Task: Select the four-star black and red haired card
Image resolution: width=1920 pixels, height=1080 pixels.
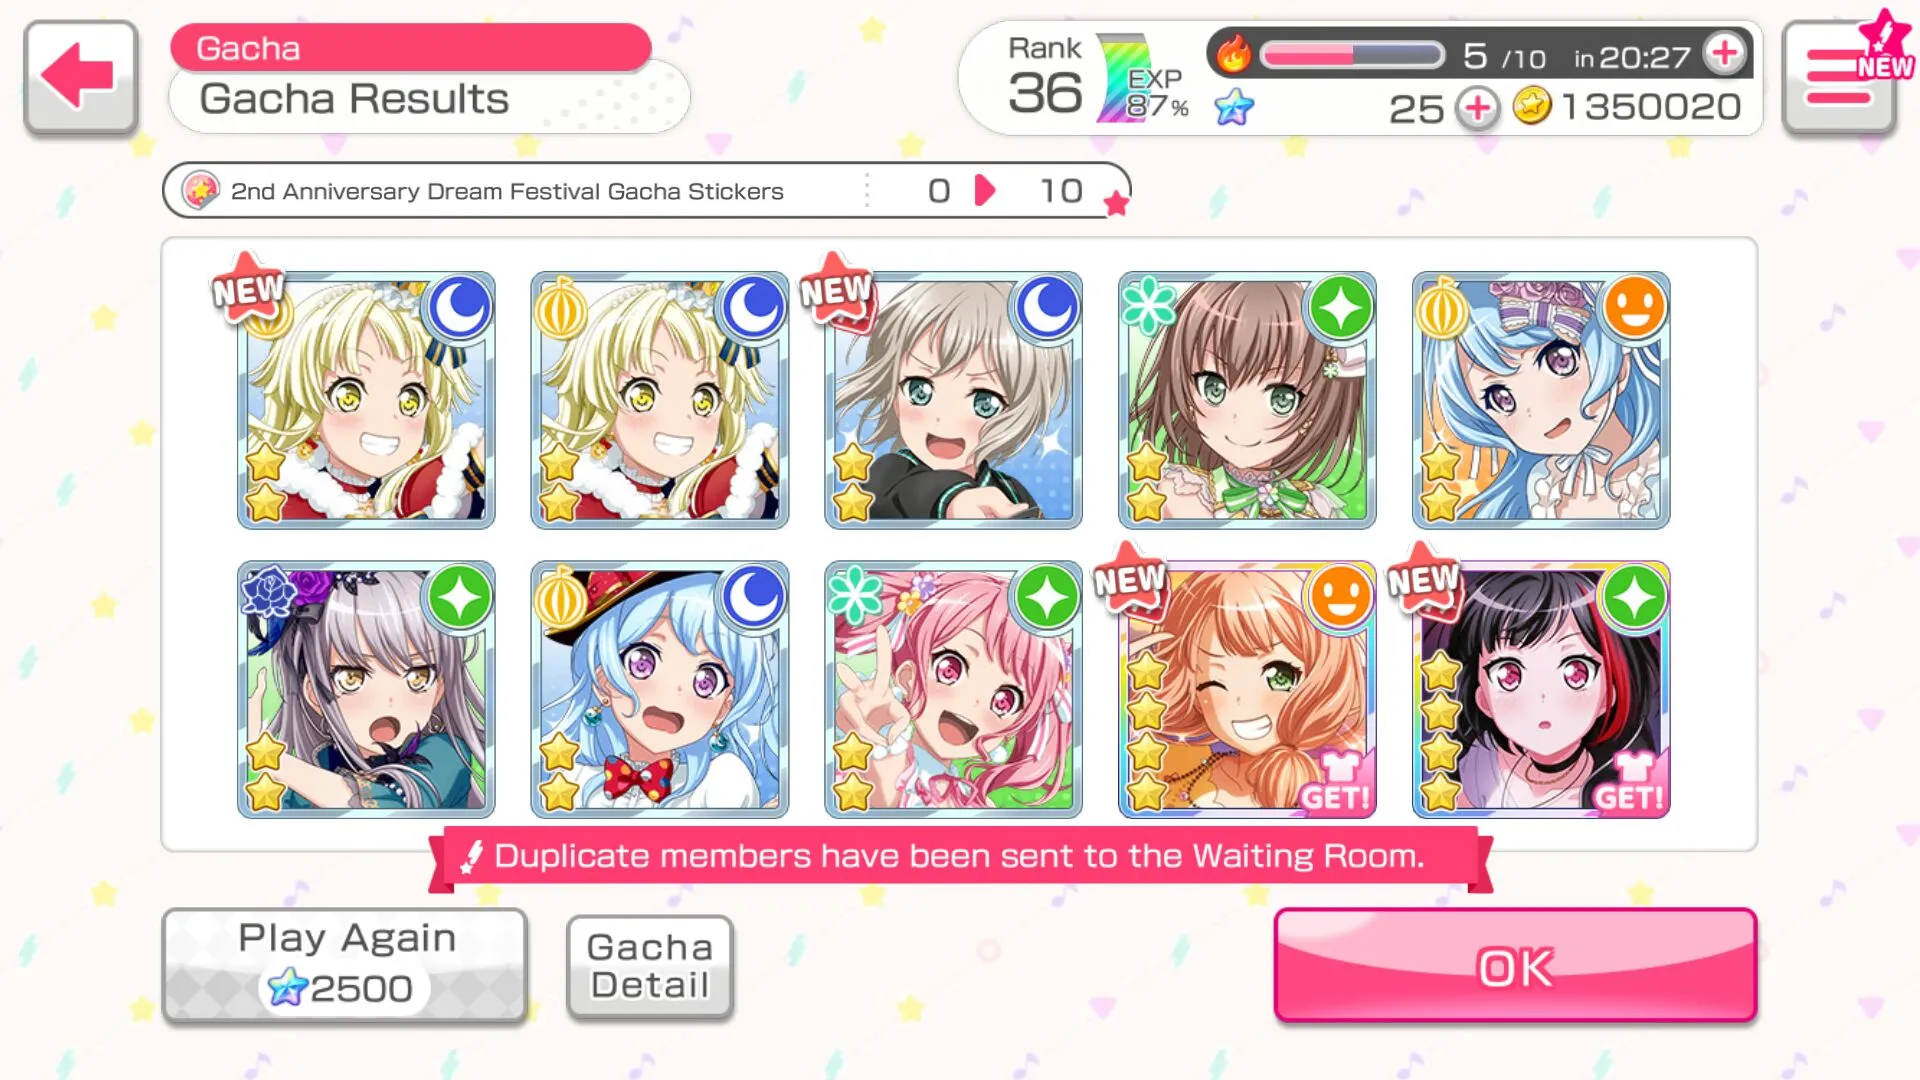Action: pos(1541,690)
